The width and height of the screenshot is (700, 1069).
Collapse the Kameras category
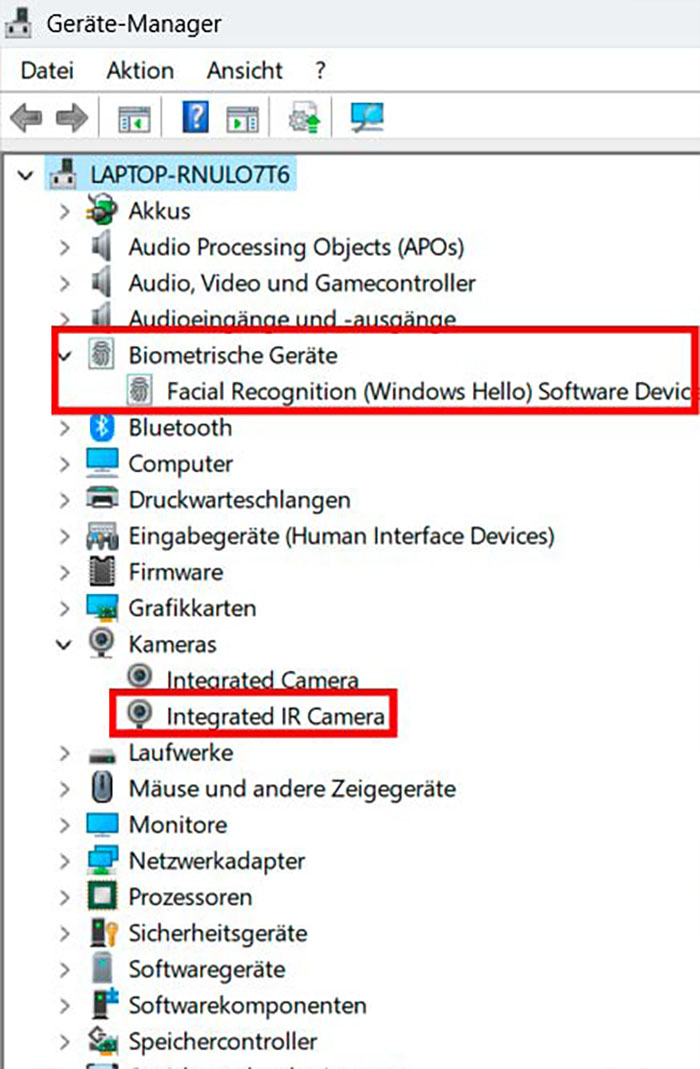pos(64,644)
